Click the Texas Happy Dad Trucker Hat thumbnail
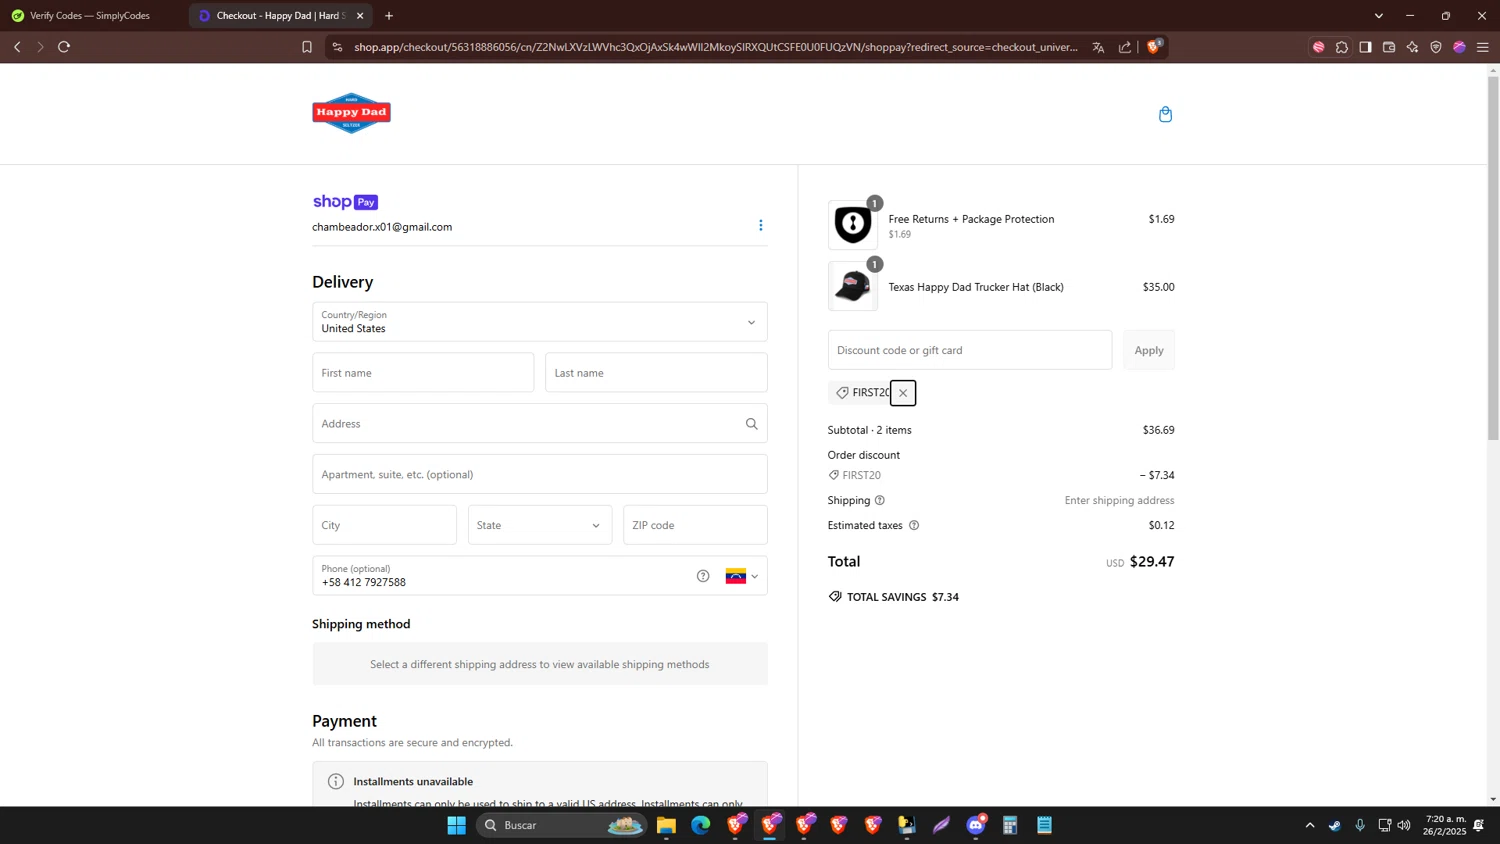This screenshot has height=844, width=1500. tap(853, 286)
